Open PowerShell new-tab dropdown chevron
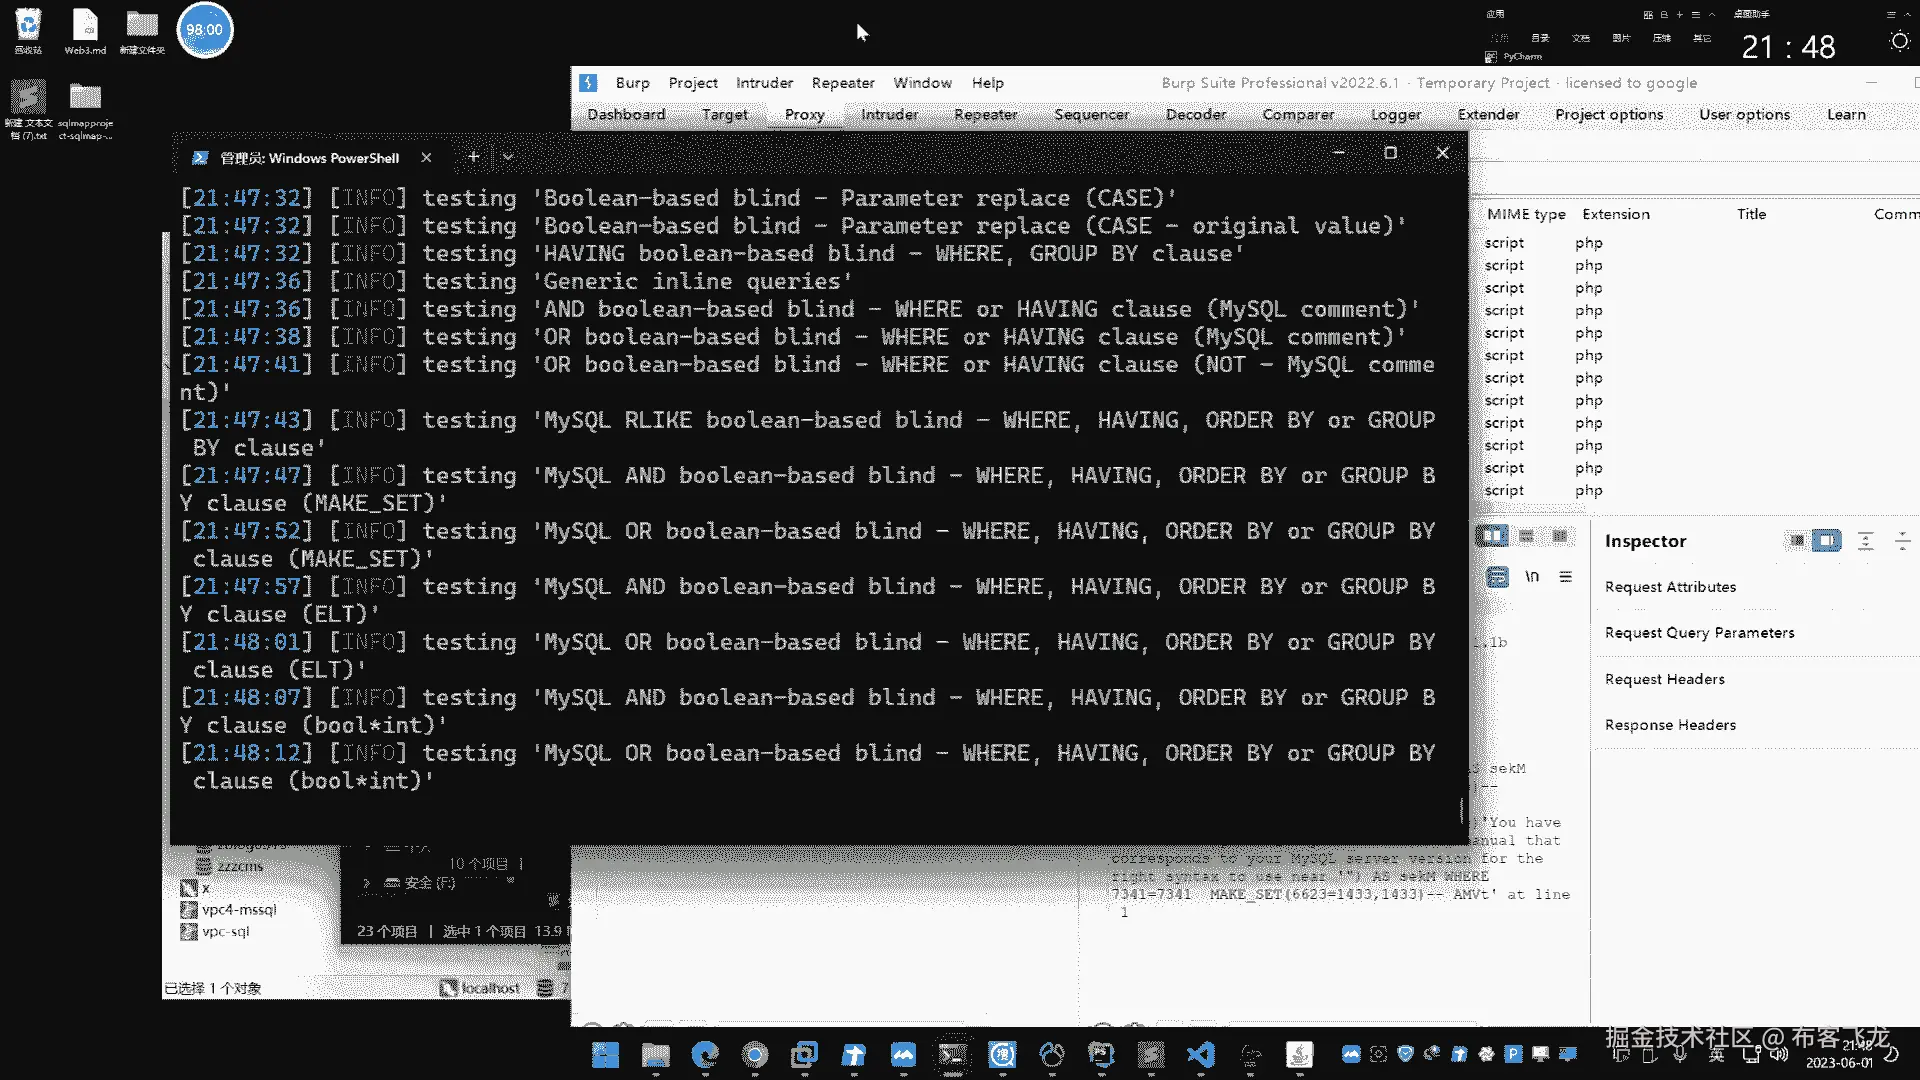Image resolution: width=1920 pixels, height=1080 pixels. click(x=508, y=157)
